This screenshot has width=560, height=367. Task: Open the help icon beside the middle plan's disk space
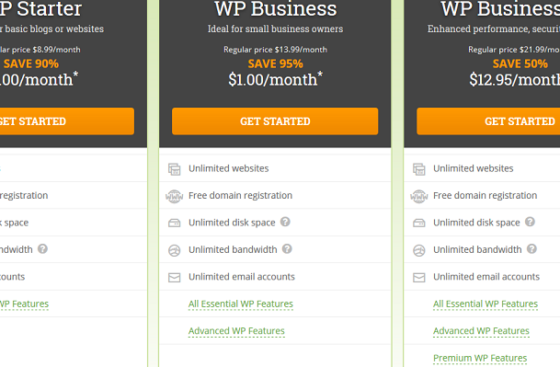[x=285, y=222]
